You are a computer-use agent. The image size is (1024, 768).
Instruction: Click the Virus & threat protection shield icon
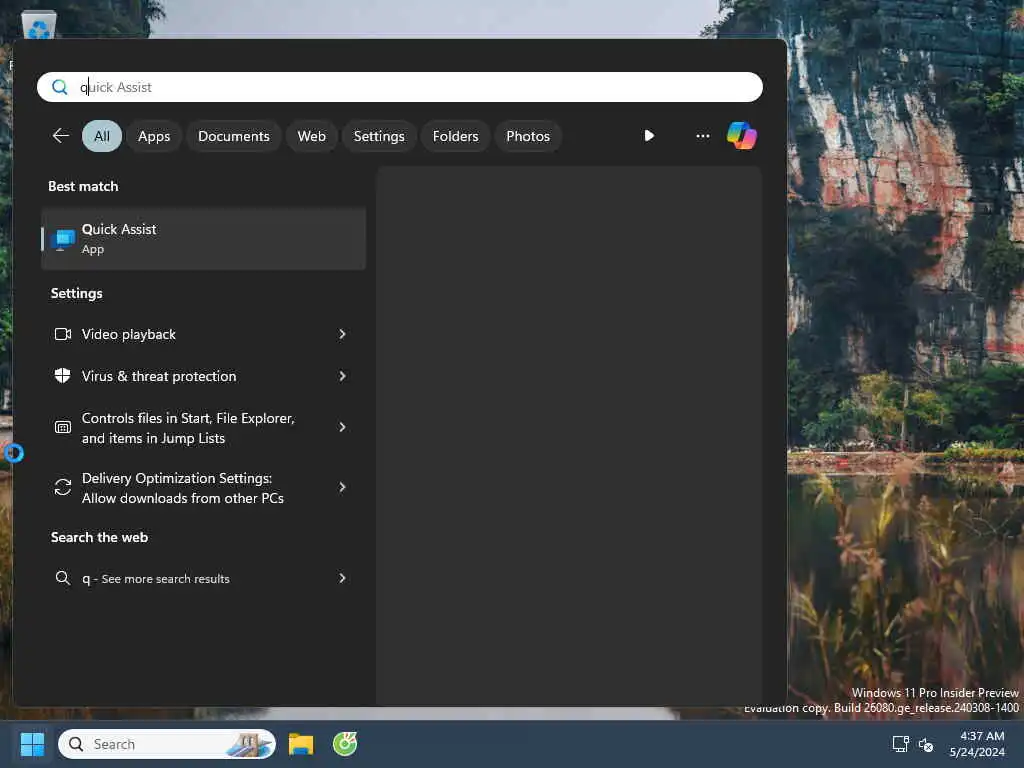63,376
